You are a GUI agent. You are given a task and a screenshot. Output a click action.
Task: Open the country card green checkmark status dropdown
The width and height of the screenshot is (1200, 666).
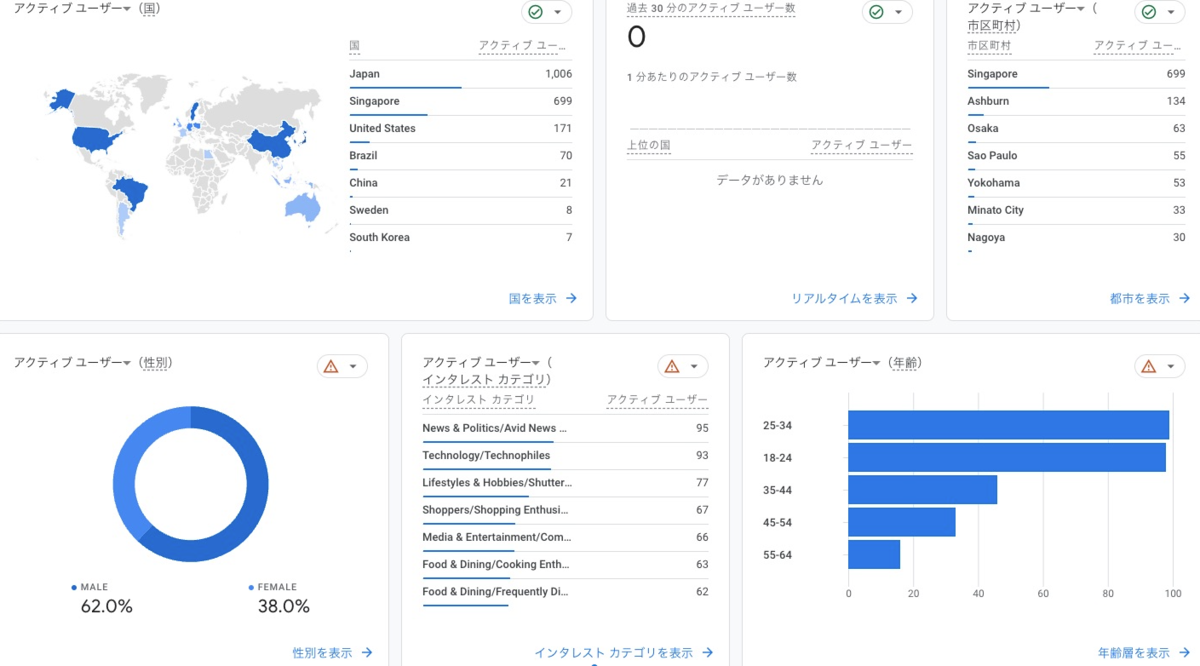pyautogui.click(x=547, y=12)
